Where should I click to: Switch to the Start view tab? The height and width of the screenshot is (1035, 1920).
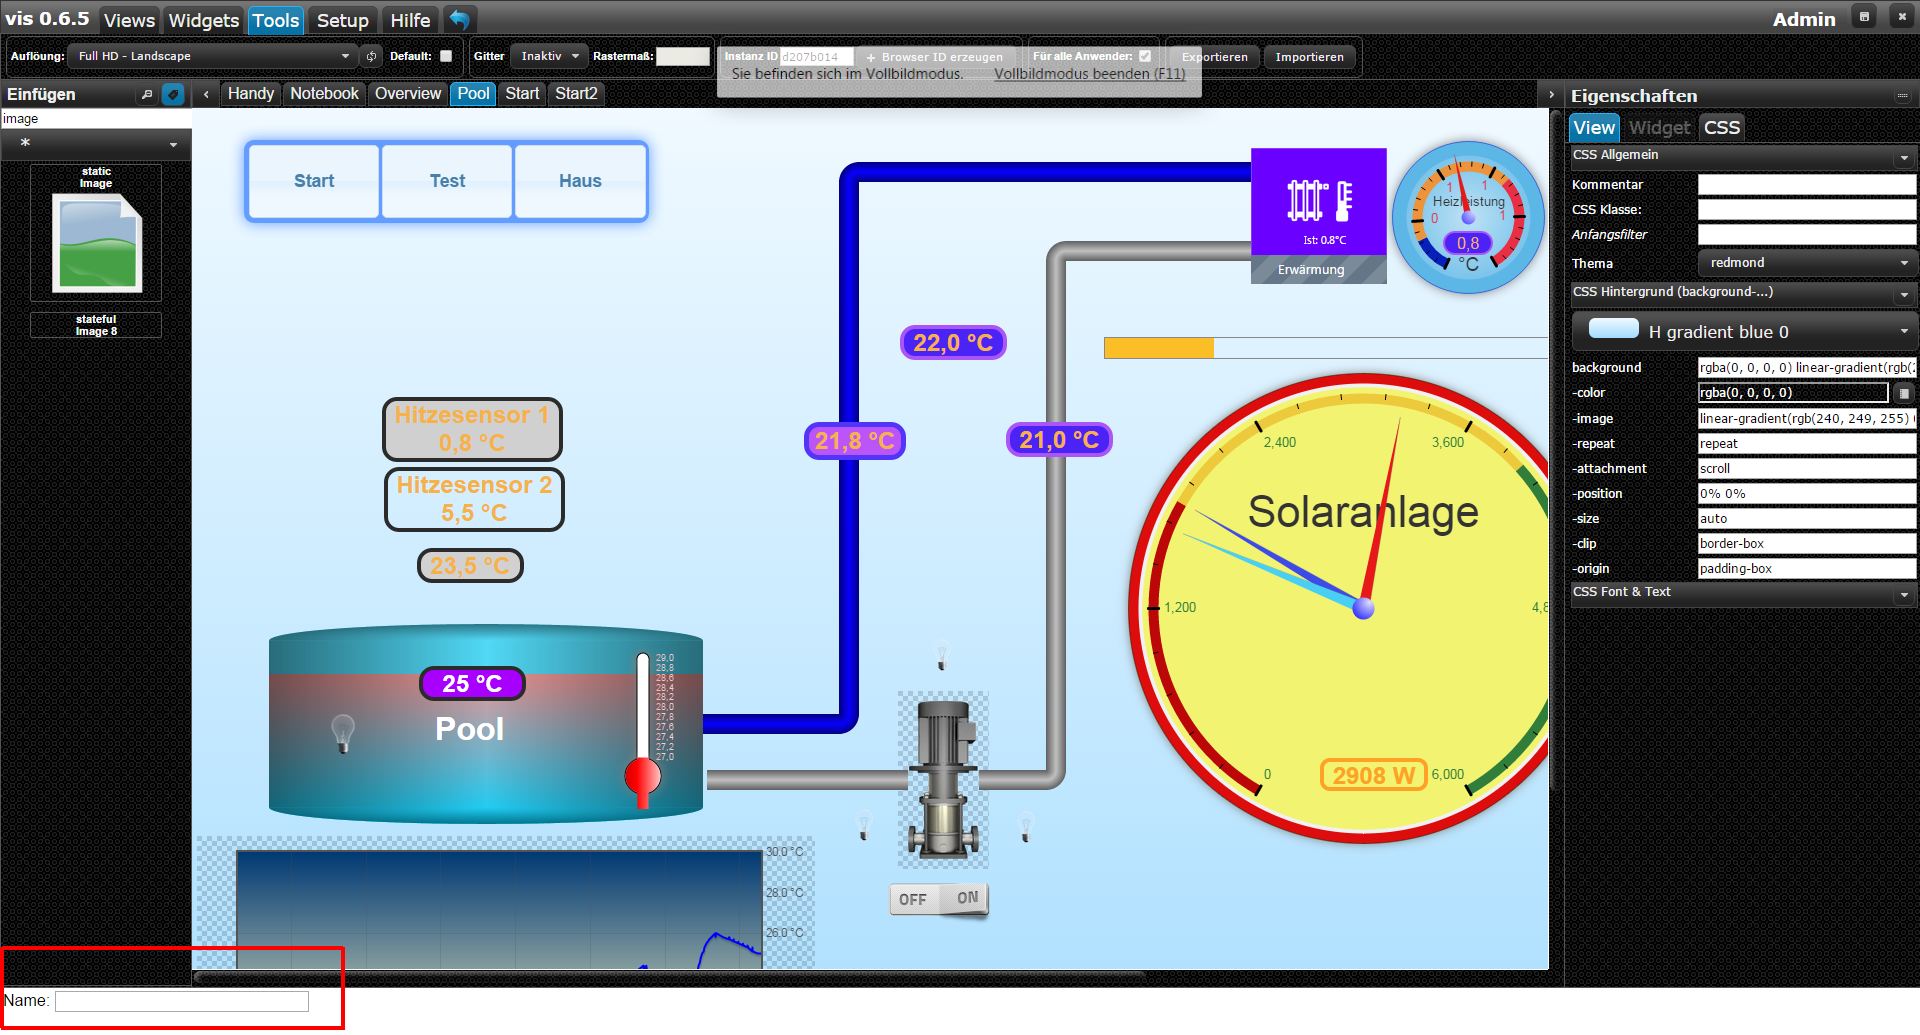coord(522,94)
